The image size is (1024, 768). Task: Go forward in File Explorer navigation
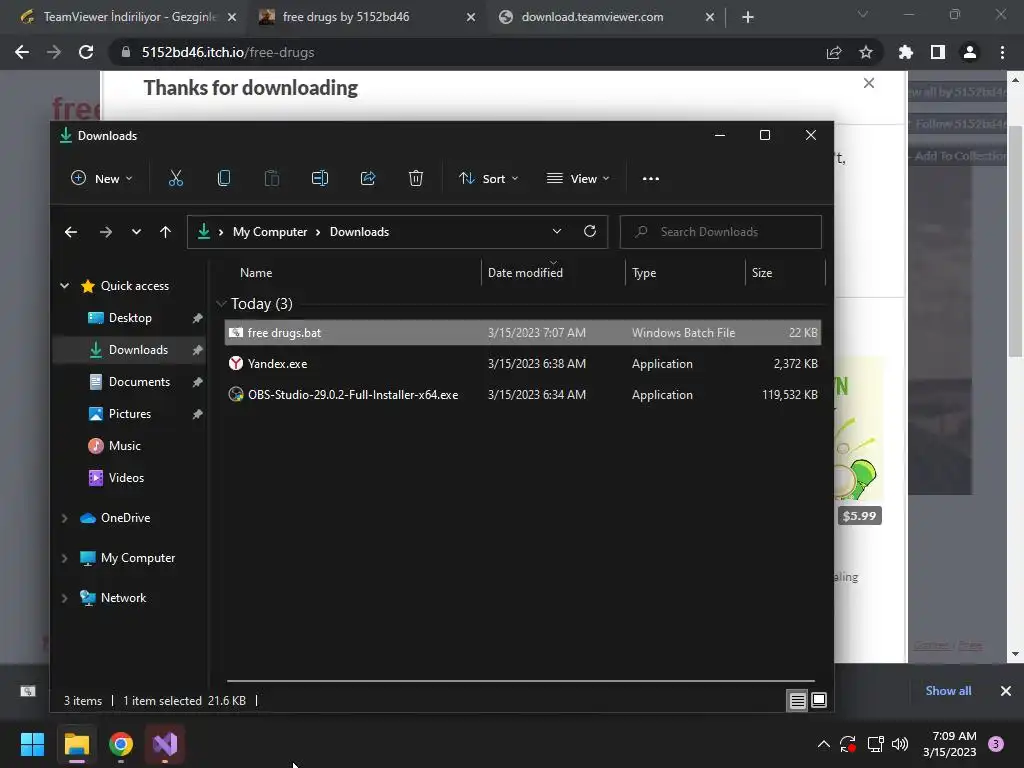coord(105,232)
